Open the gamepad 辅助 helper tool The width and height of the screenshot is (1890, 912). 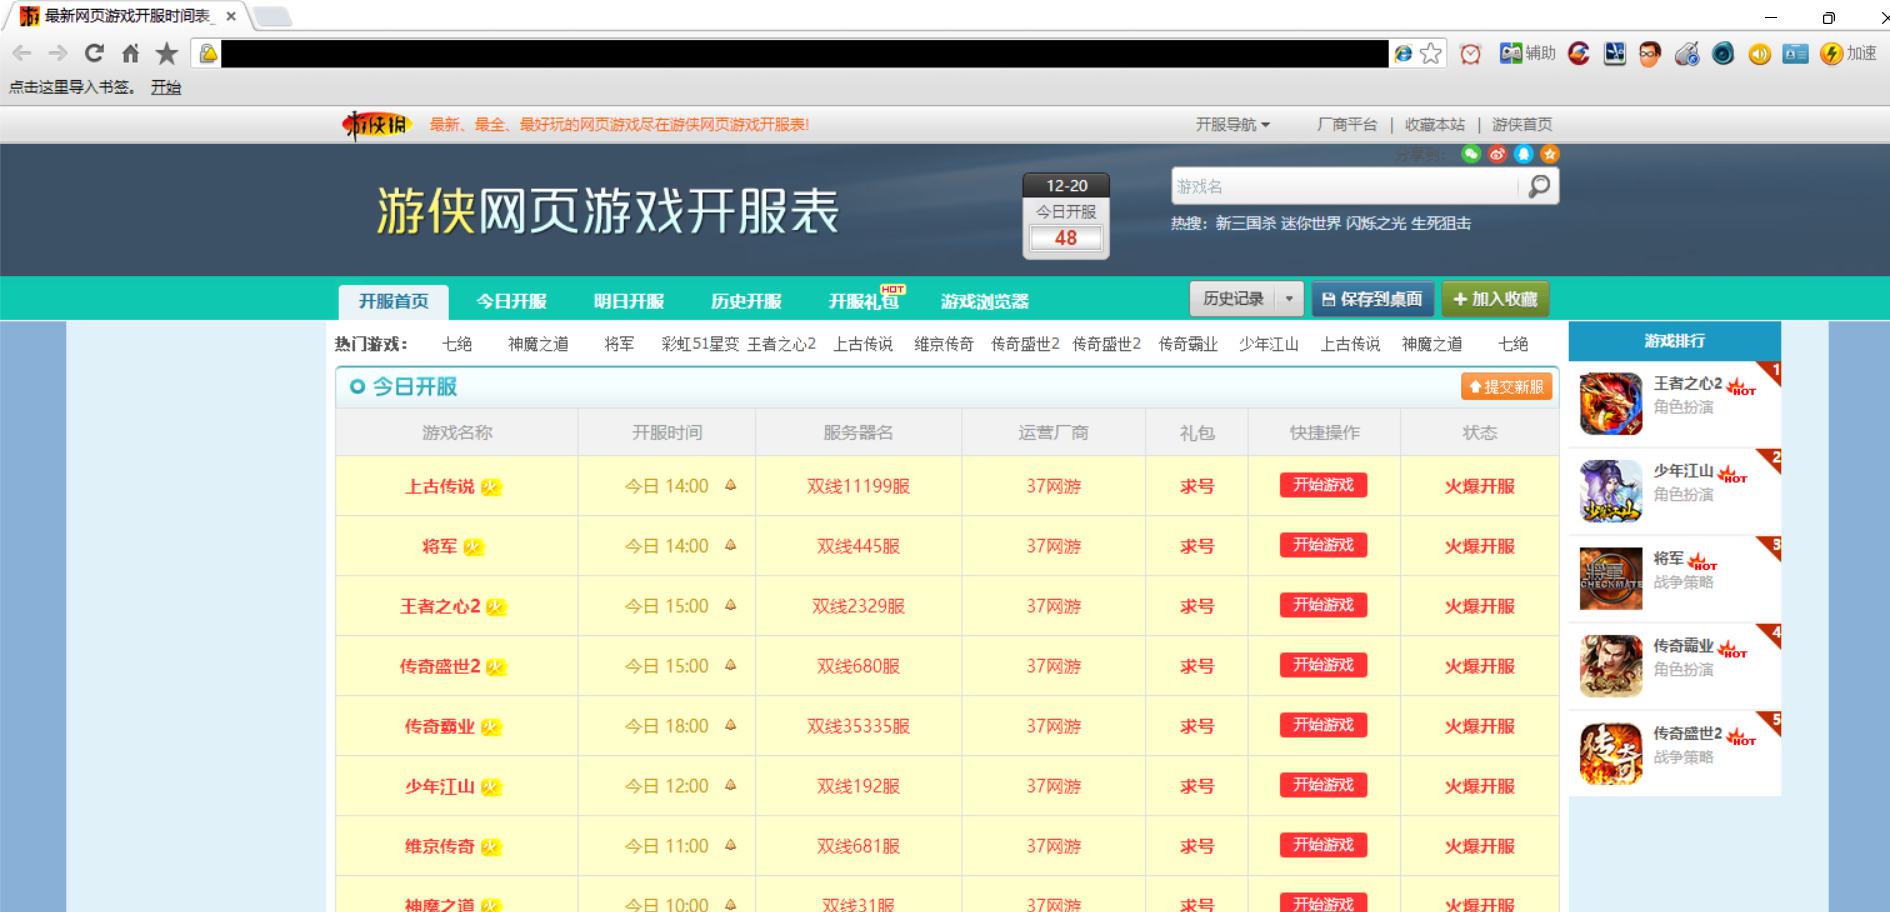(1527, 53)
